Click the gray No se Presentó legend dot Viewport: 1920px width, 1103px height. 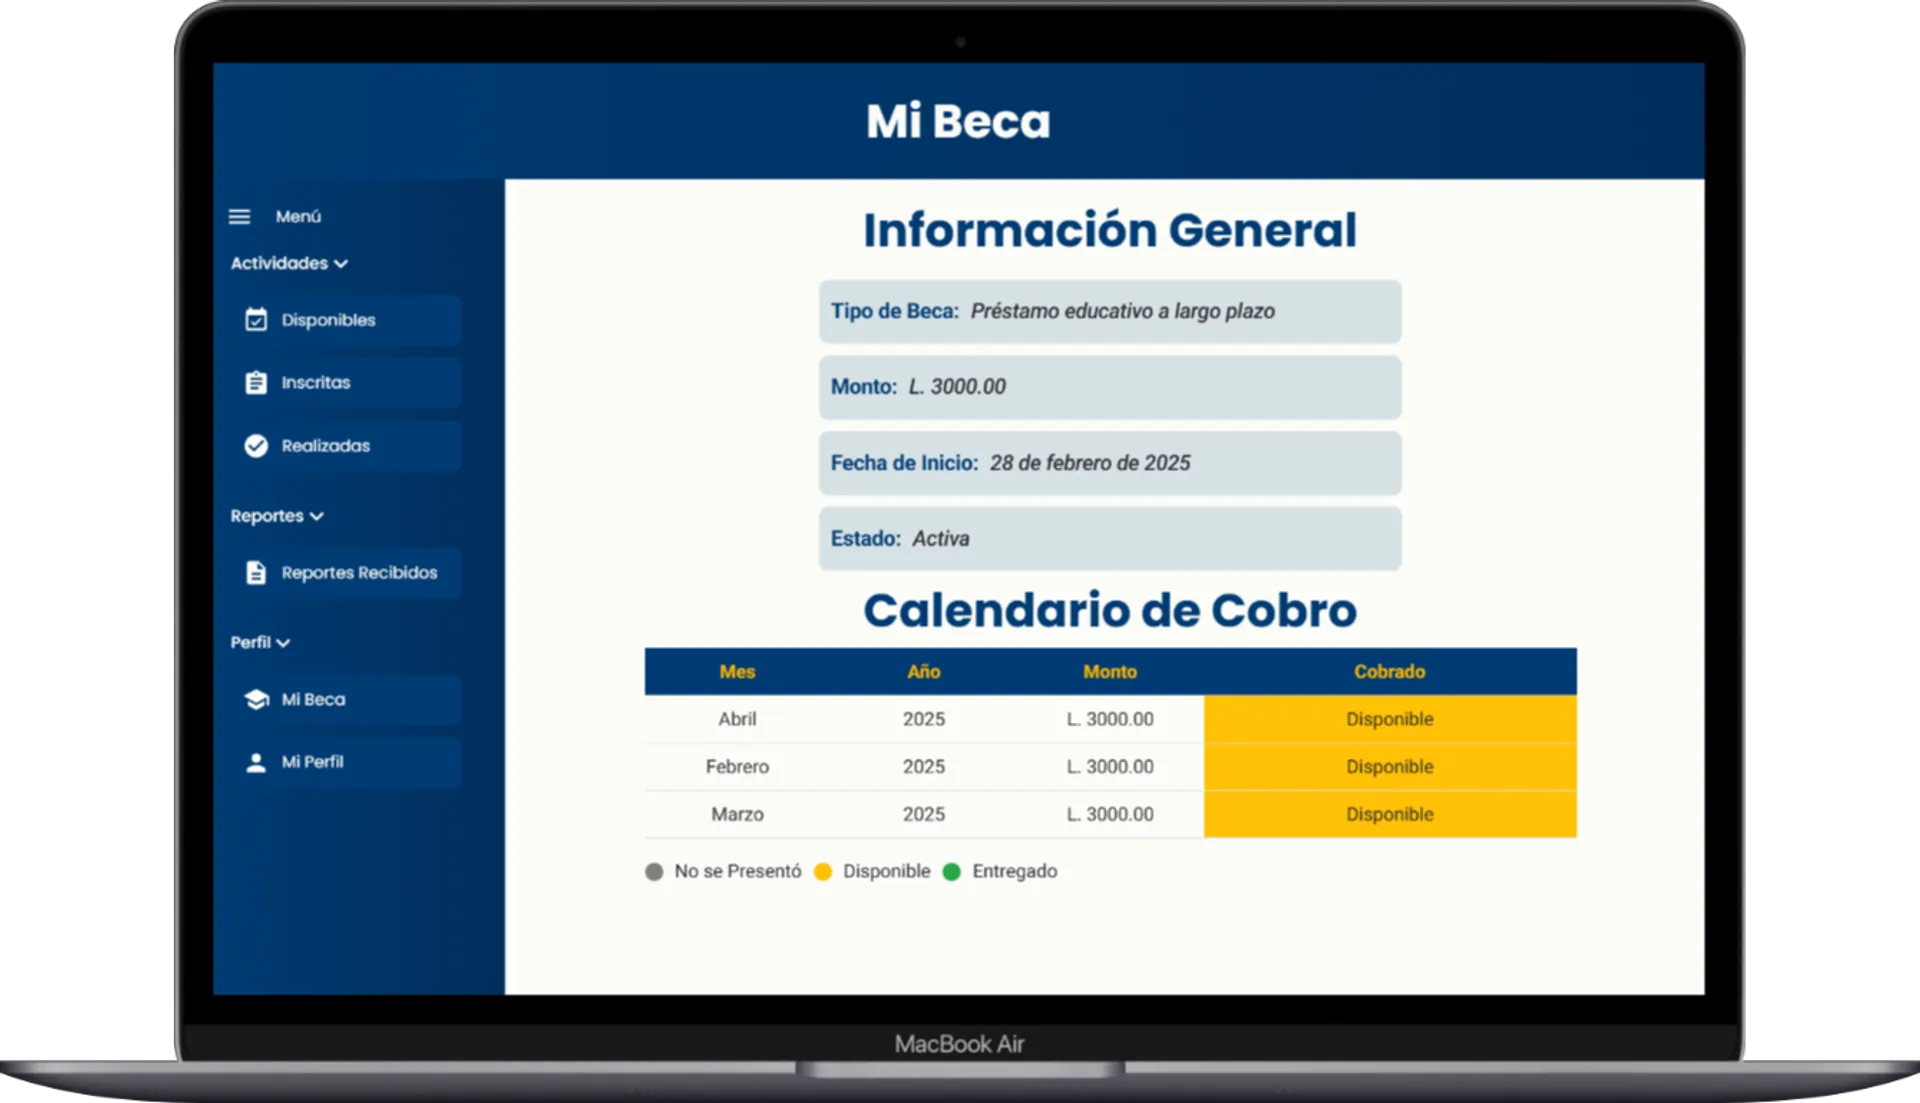coord(654,872)
